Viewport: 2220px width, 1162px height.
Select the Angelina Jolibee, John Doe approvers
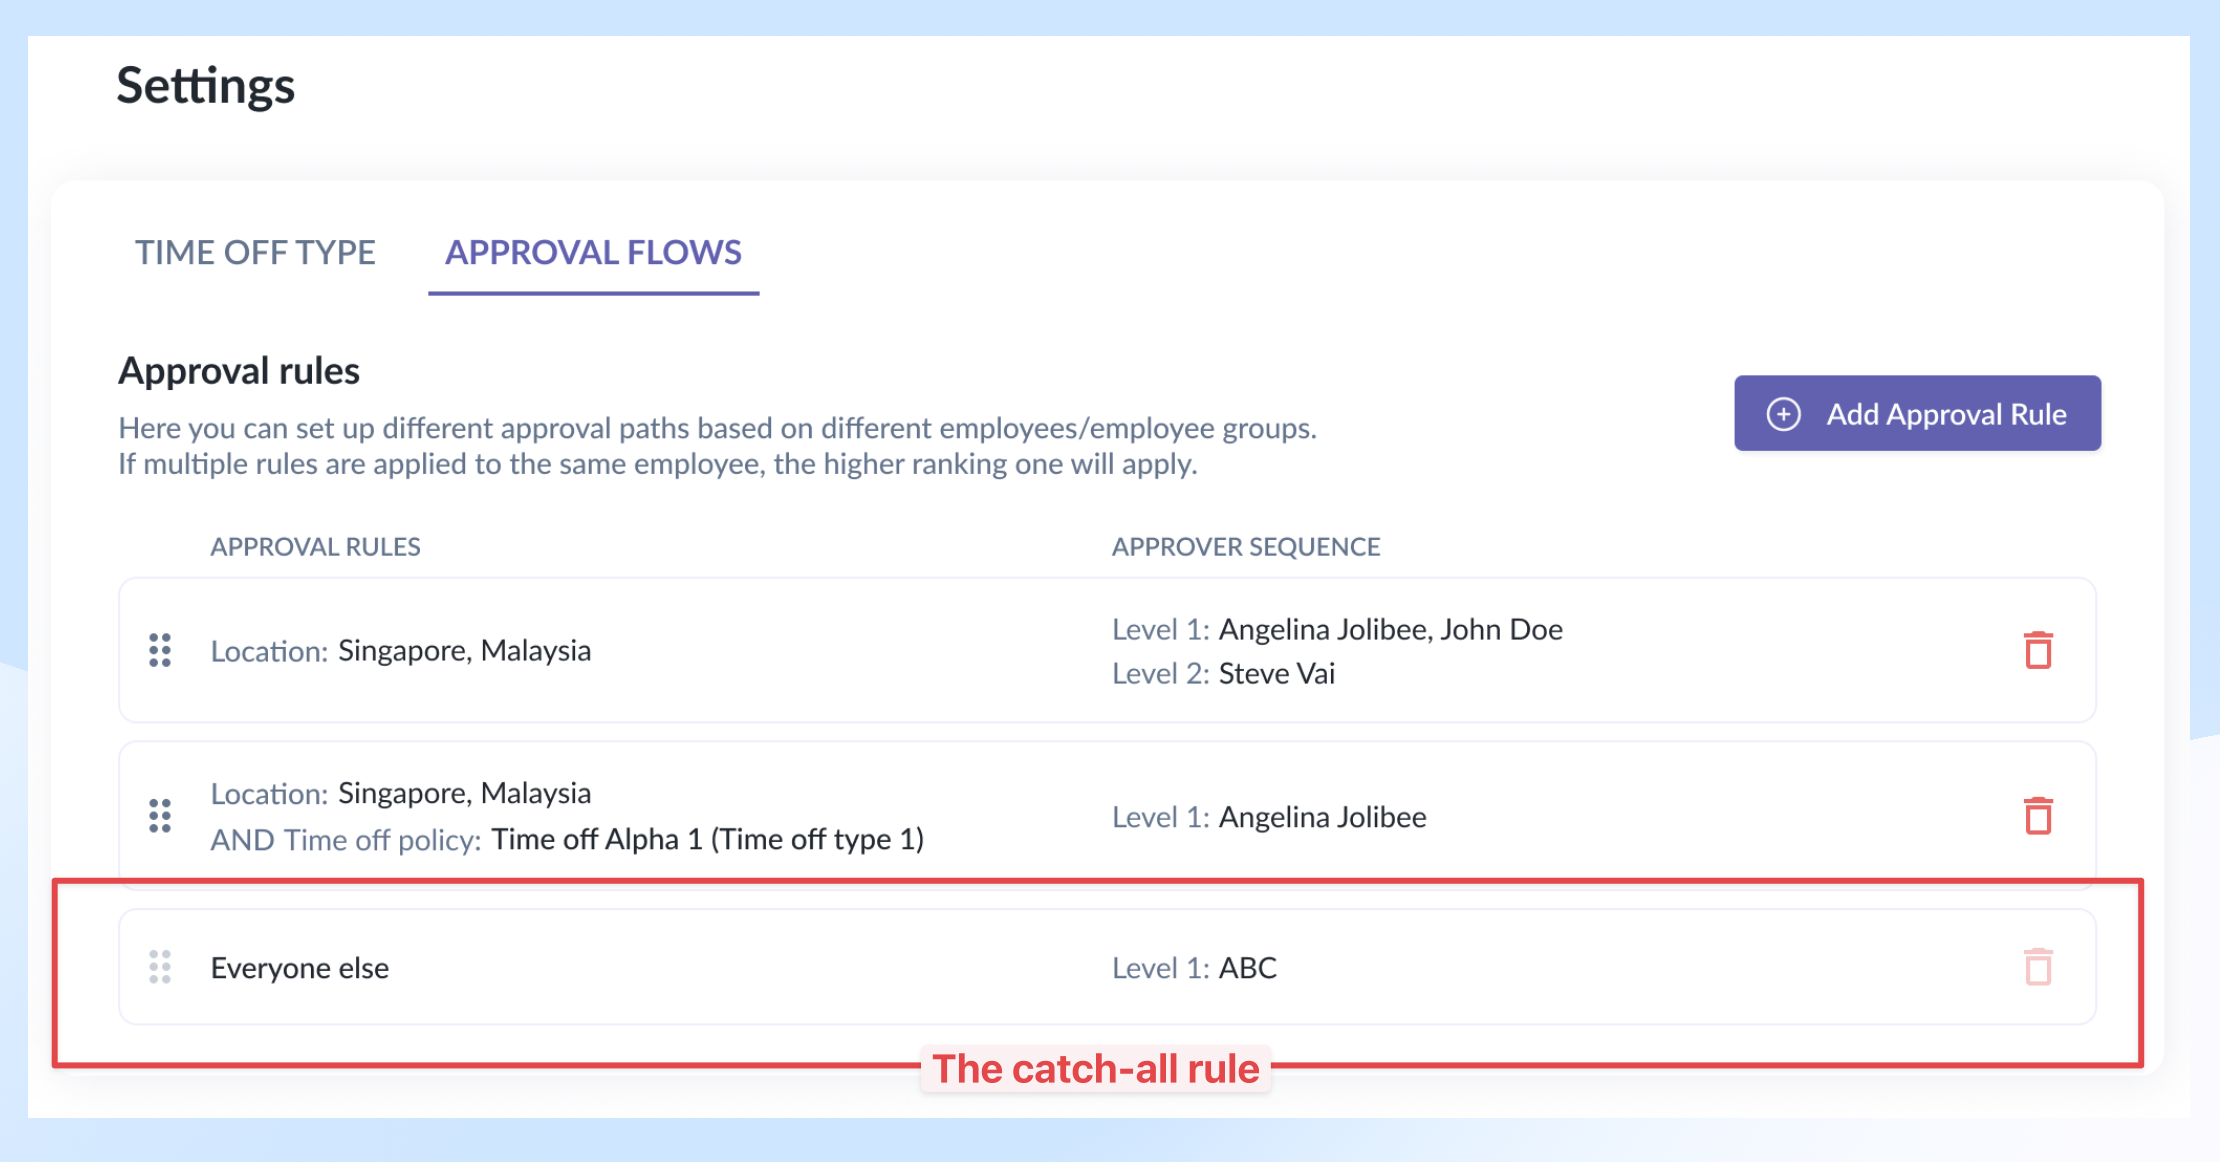(x=1338, y=629)
